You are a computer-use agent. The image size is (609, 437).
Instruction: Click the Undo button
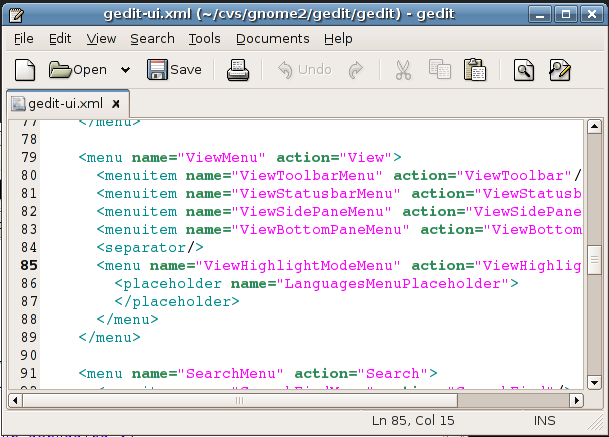tap(305, 70)
